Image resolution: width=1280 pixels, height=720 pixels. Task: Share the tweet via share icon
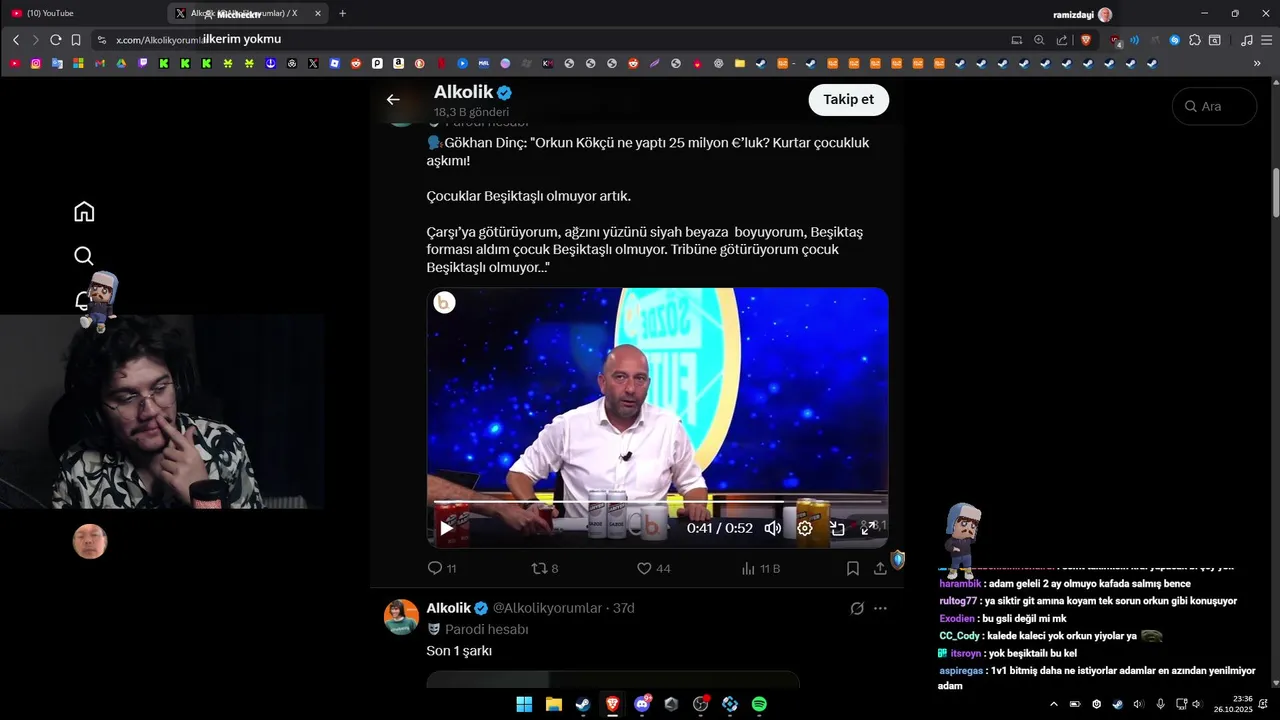point(880,568)
